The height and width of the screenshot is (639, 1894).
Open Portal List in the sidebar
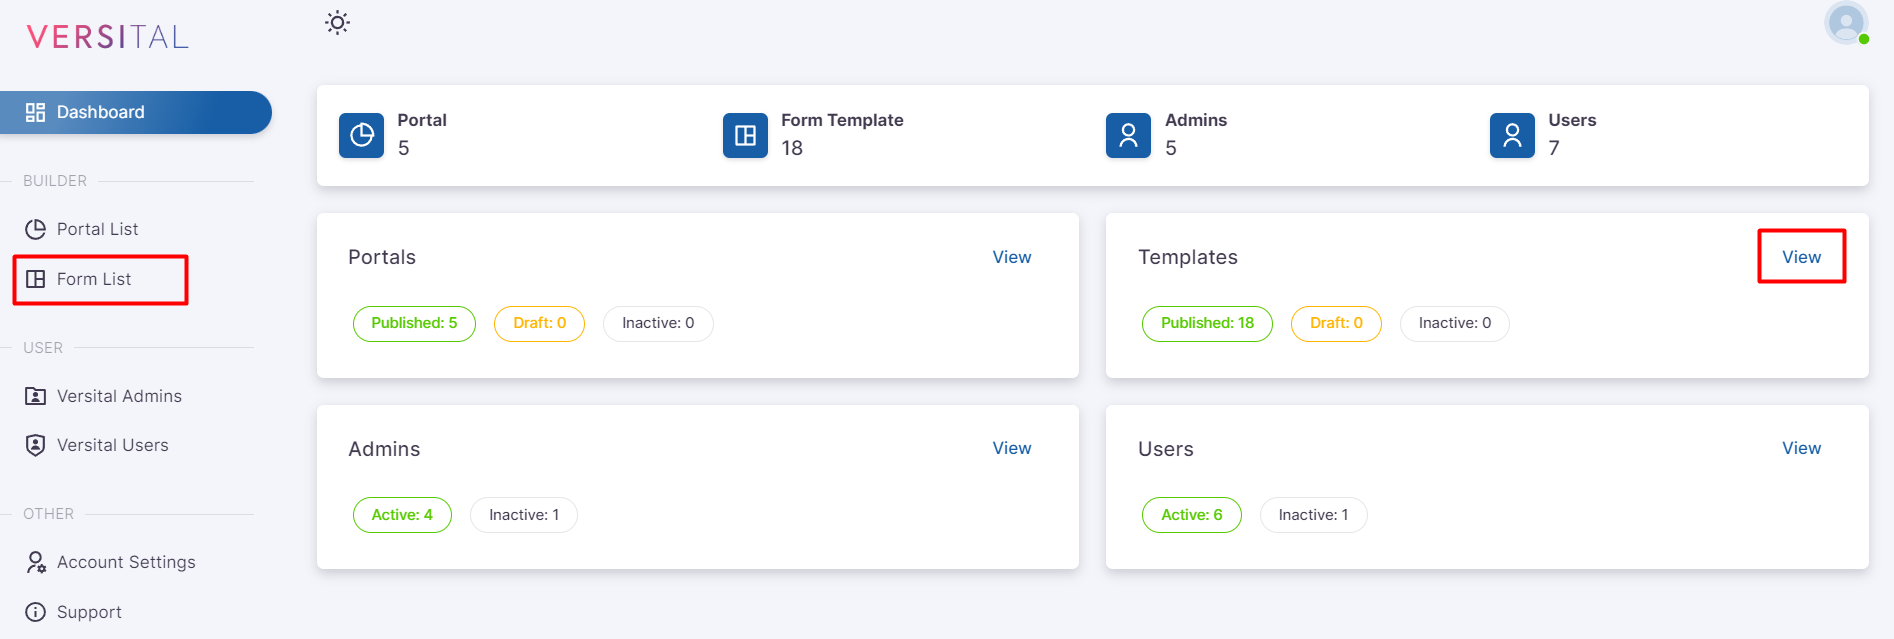pos(97,229)
